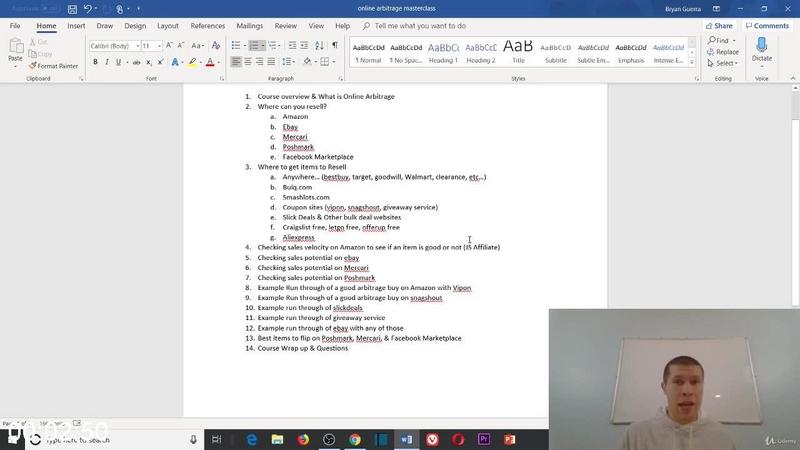800x450 pixels.
Task: Apply yellow text highlight color
Action: tap(192, 62)
